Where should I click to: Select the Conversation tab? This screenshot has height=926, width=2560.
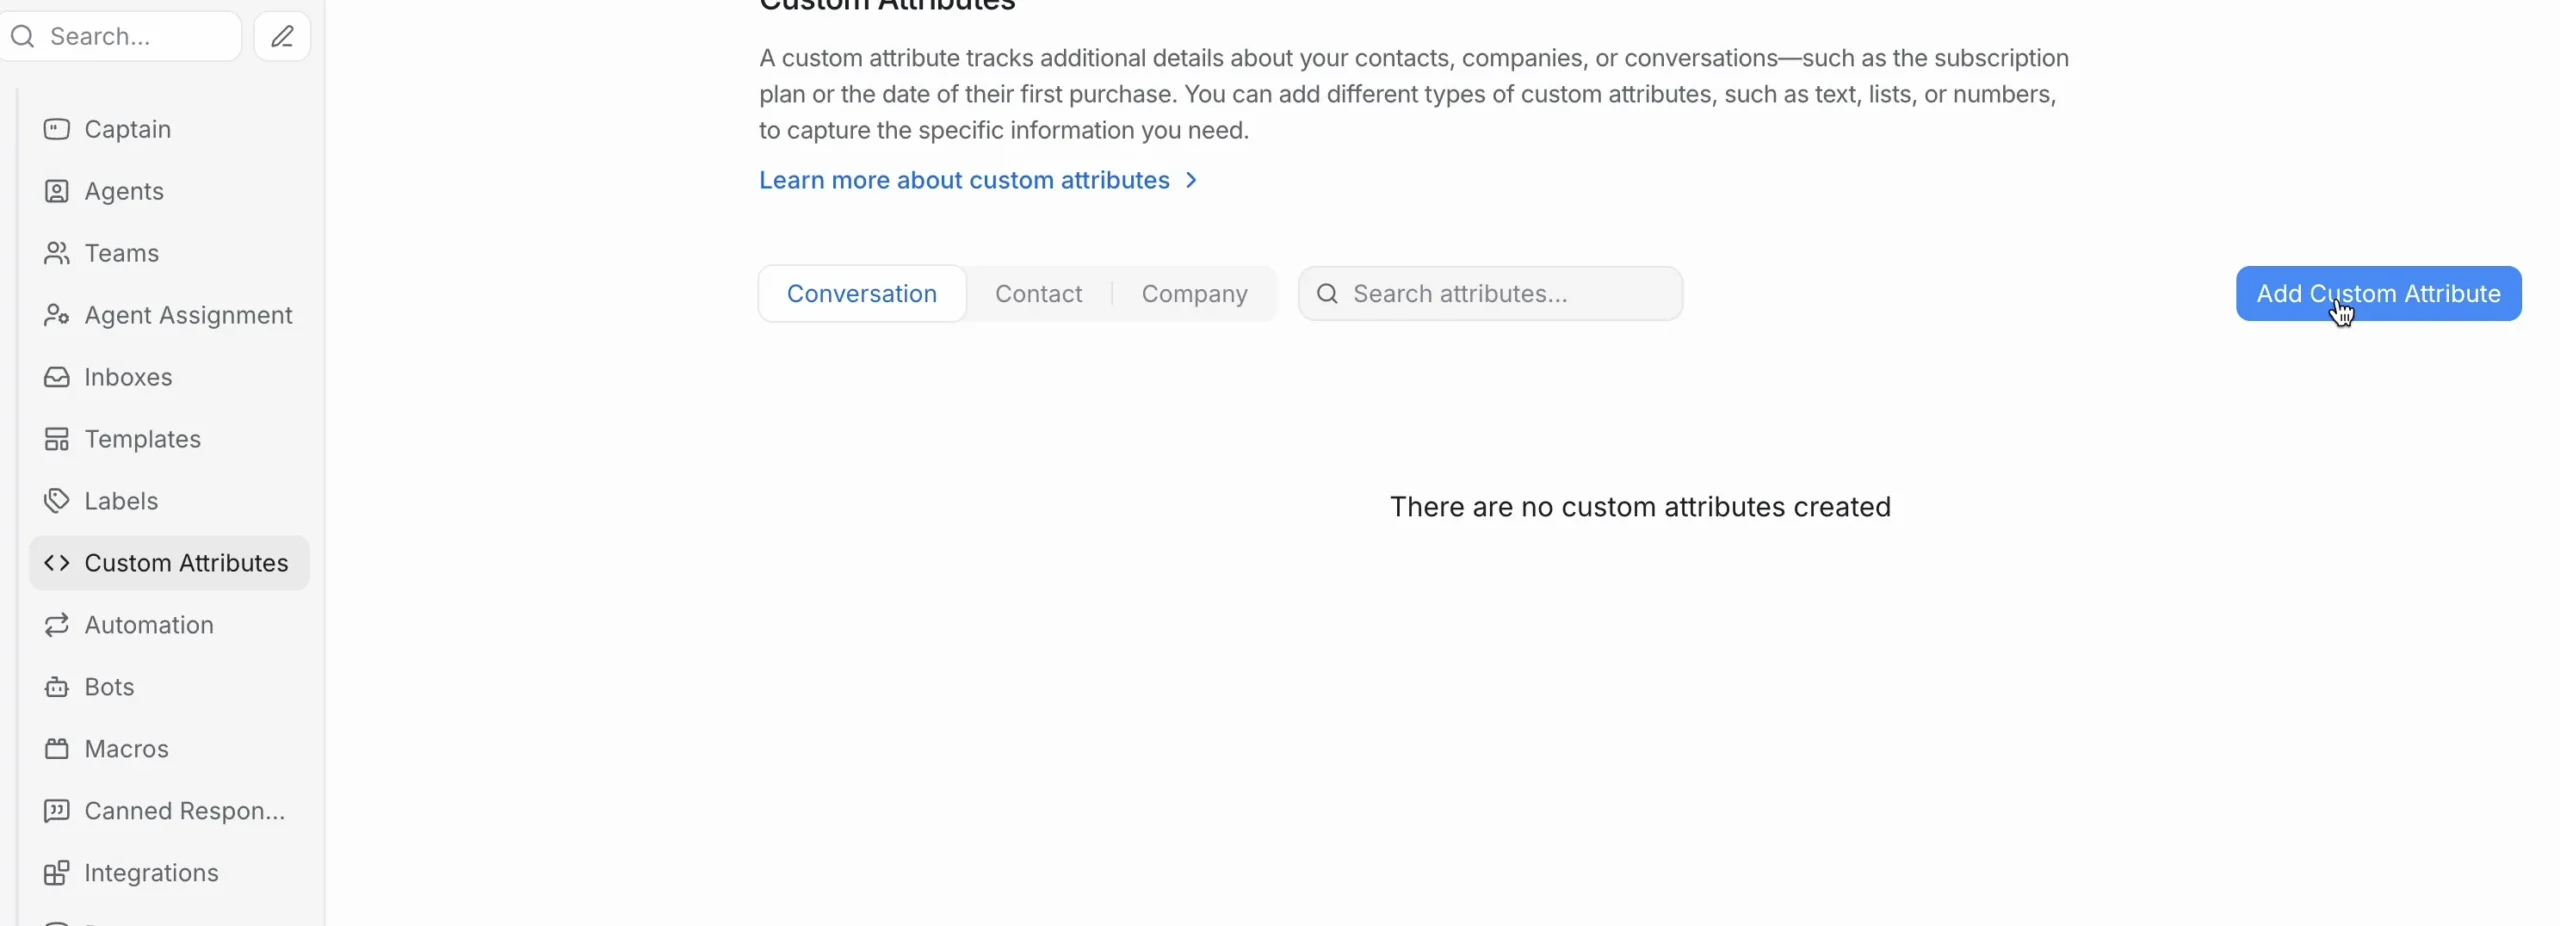coord(862,294)
